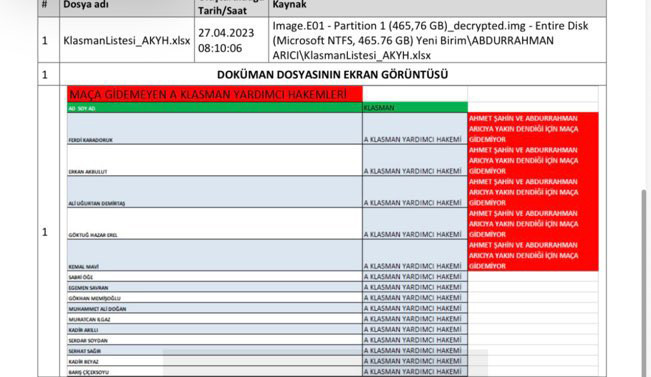Click the name KADİR AKILLI
651x377 pixels.
pos(83,330)
